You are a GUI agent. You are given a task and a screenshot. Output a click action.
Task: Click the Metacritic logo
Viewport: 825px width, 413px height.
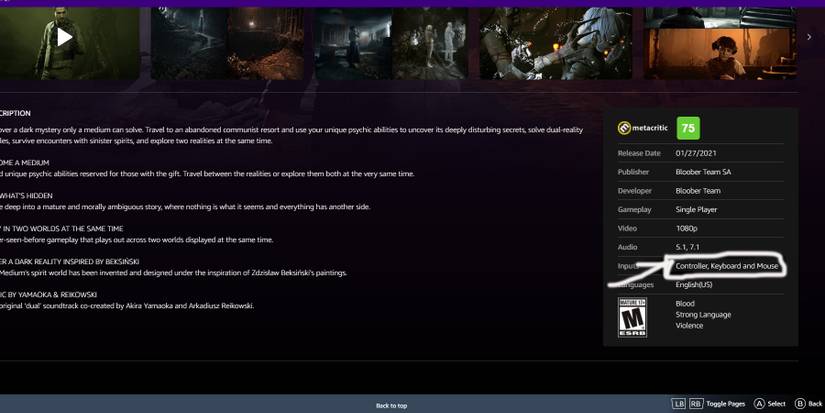644,128
